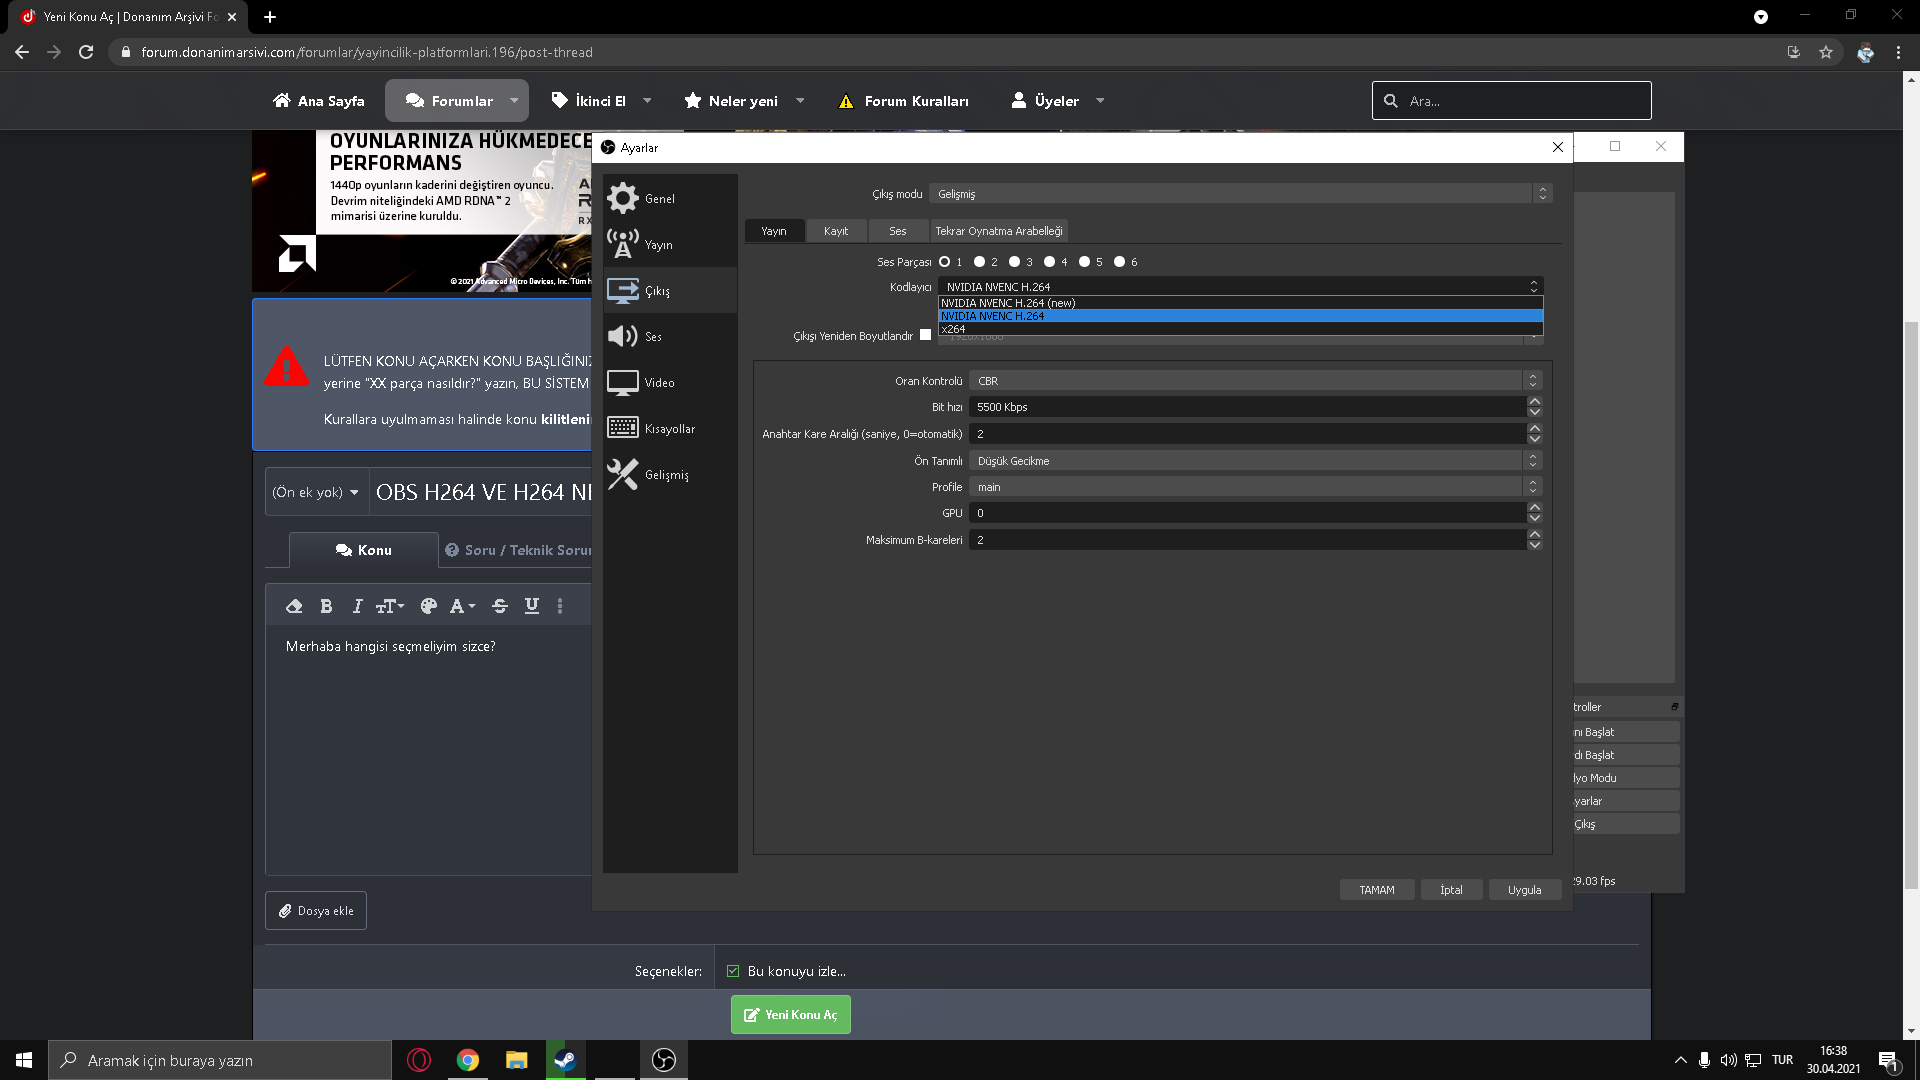Image resolution: width=1920 pixels, height=1080 pixels.
Task: Switch to the Kayıt tab
Action: 836,231
